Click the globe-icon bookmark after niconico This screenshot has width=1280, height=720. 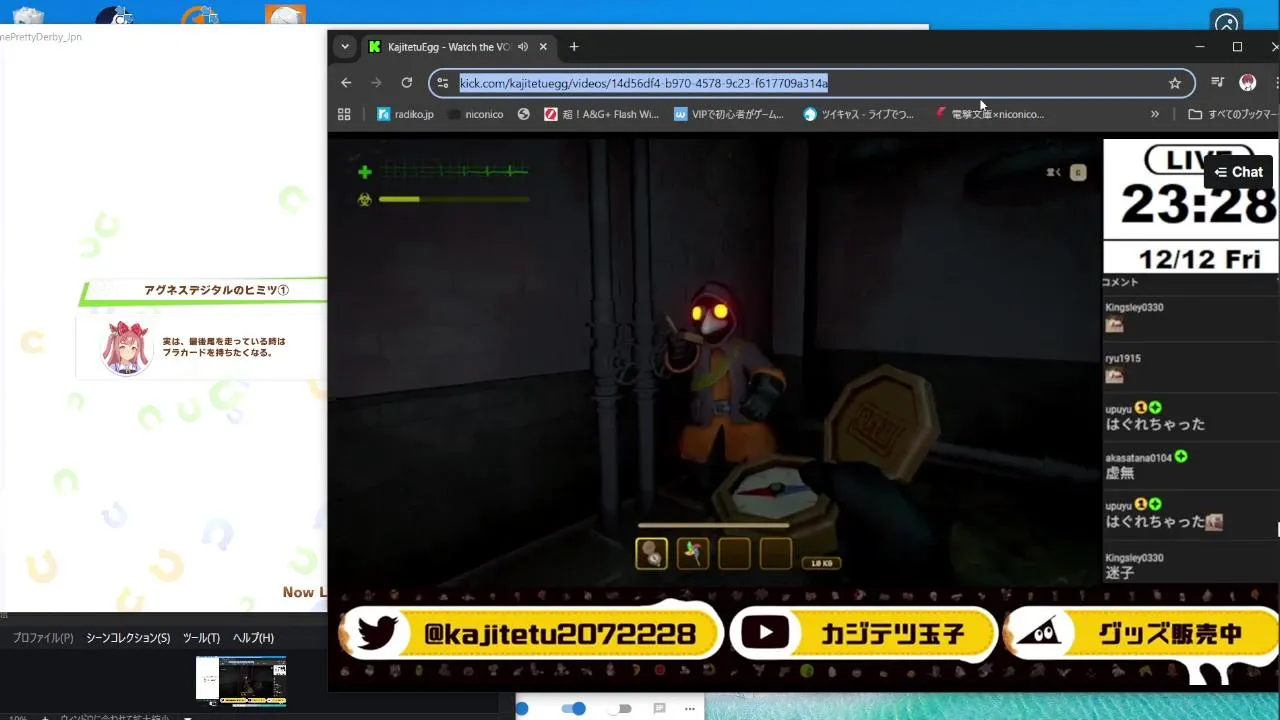pos(523,114)
